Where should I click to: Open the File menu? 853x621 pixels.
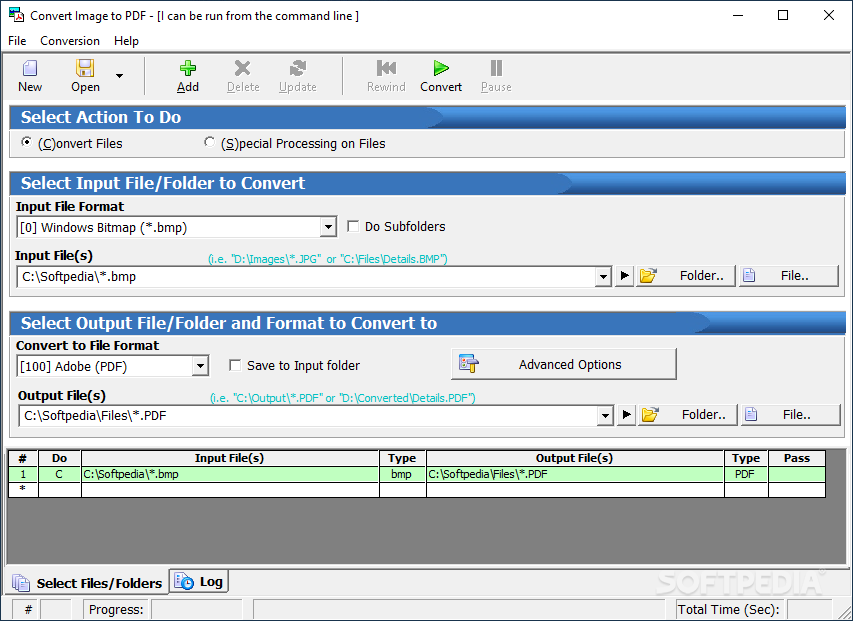point(17,41)
